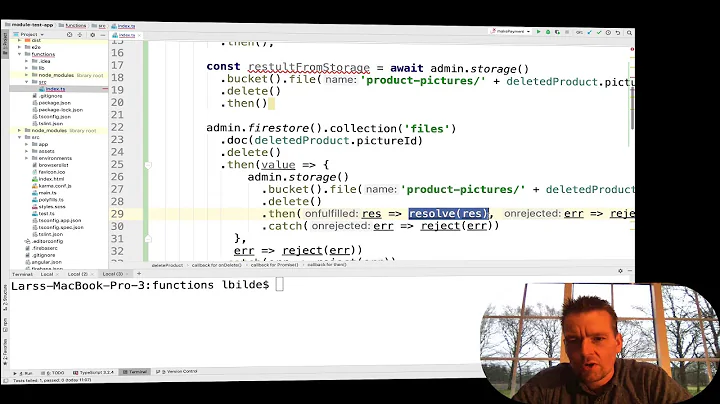Expand the lib folder
This screenshot has width=720, height=404.
[26, 68]
